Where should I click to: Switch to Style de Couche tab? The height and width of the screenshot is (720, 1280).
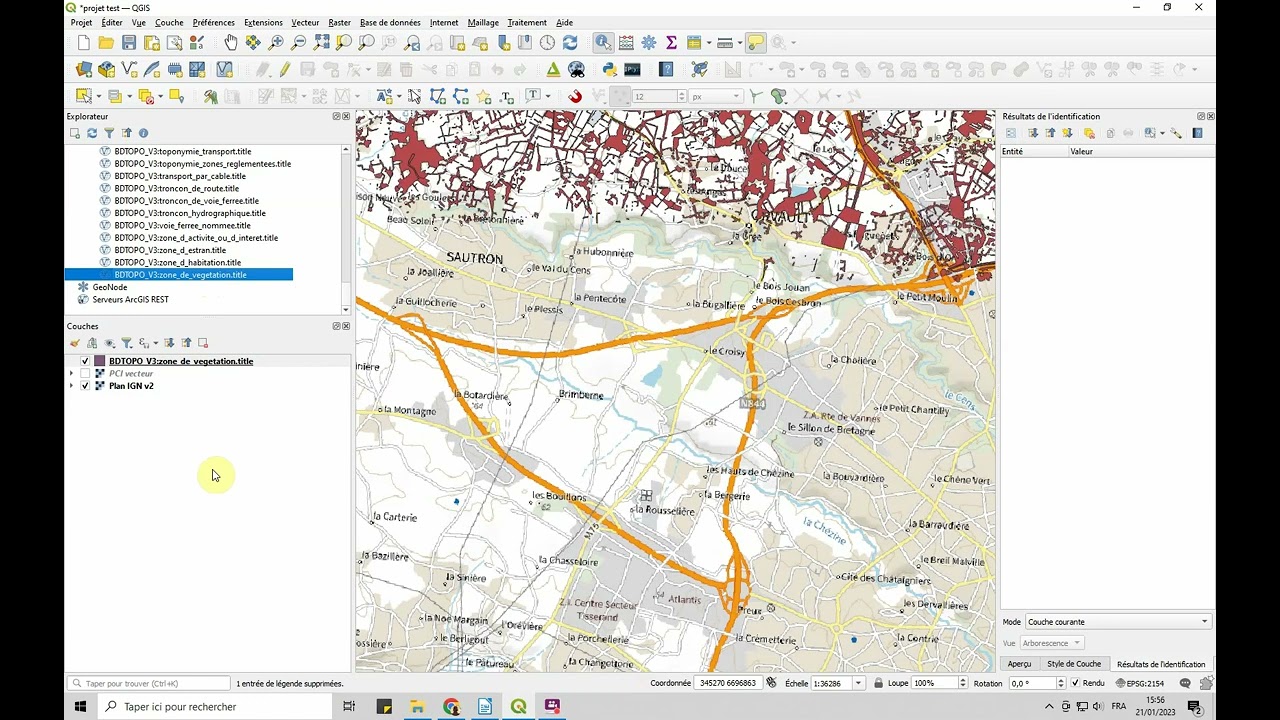(x=1074, y=664)
